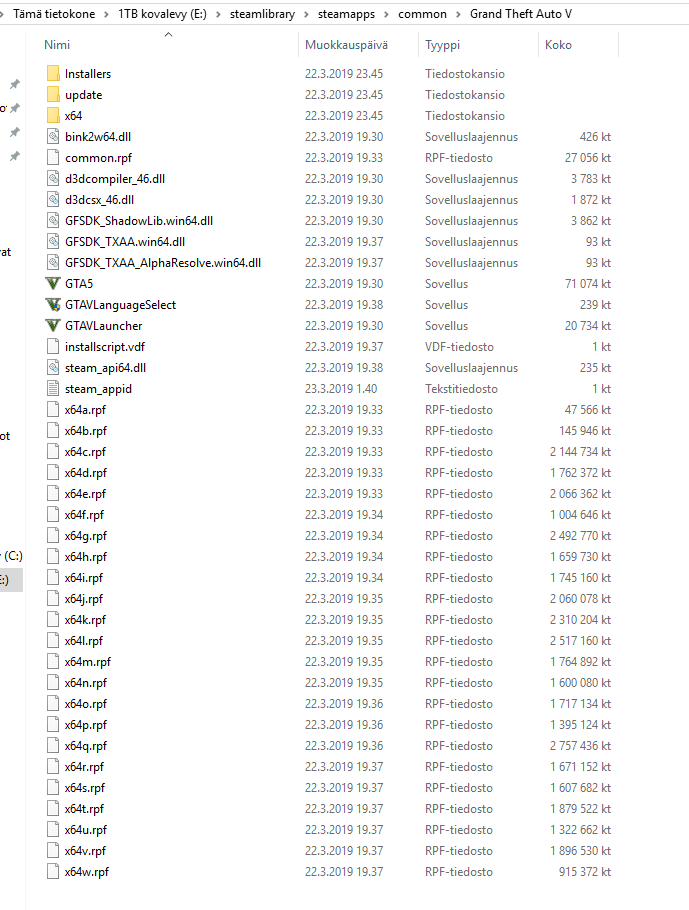Select the x64a.rpf file icon
Image resolution: width=689 pixels, height=910 pixels.
pos(53,410)
